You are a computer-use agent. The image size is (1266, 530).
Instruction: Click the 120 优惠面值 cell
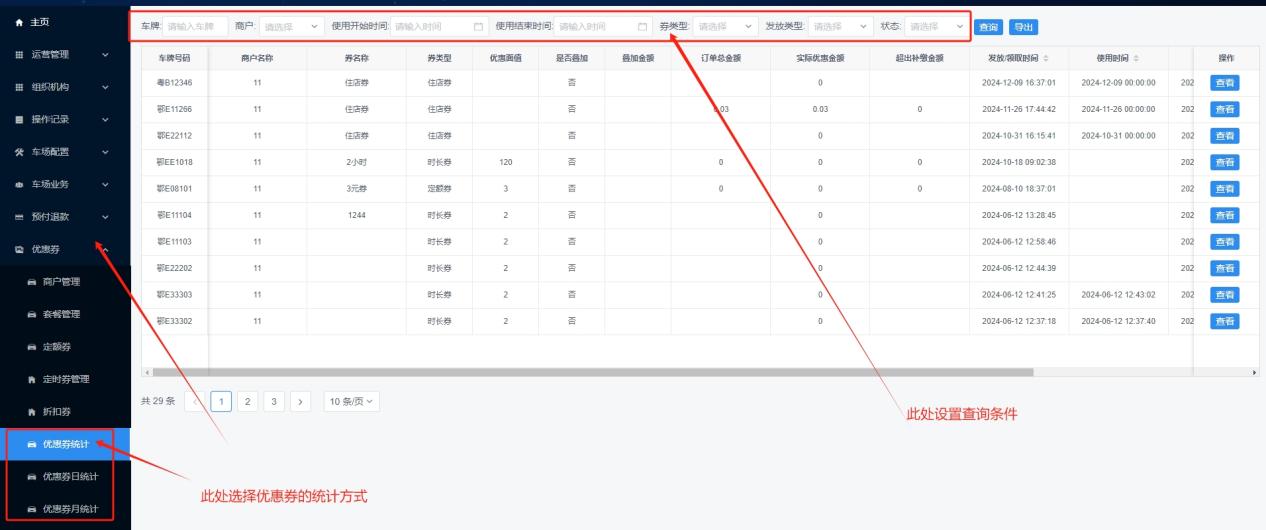505,162
